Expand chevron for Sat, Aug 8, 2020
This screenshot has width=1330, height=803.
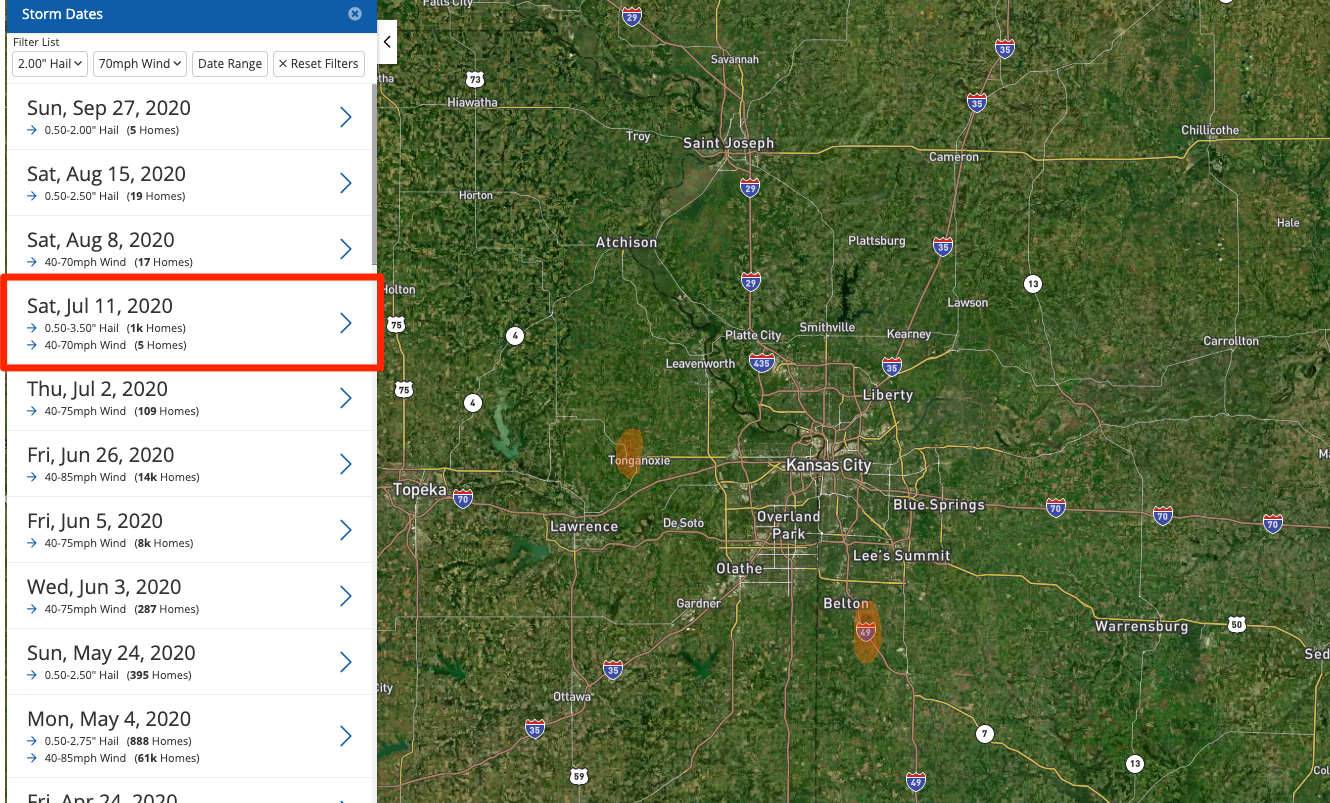click(346, 249)
